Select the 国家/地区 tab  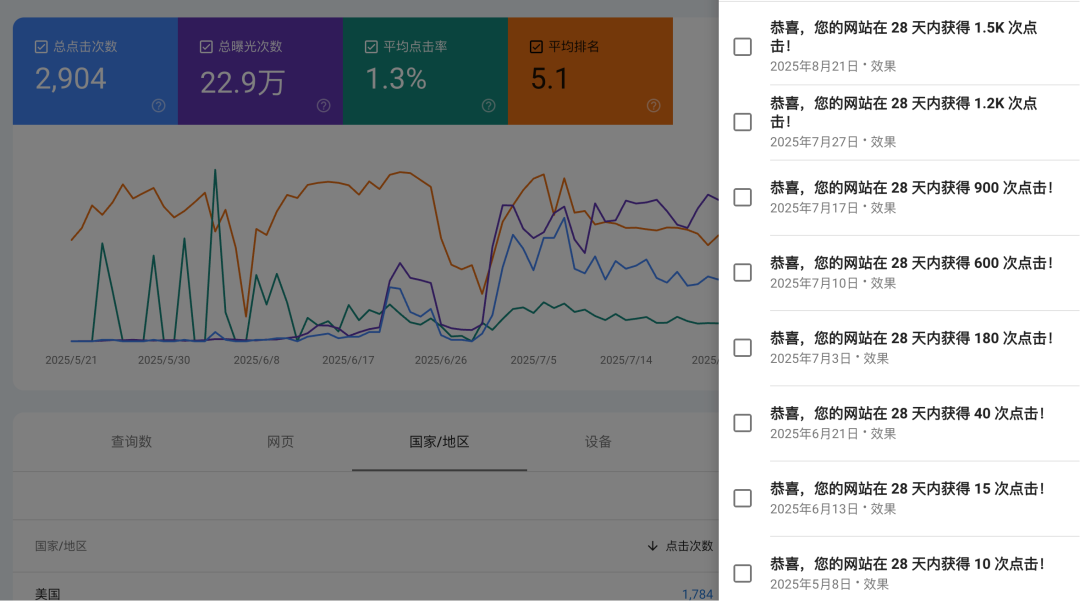point(439,441)
